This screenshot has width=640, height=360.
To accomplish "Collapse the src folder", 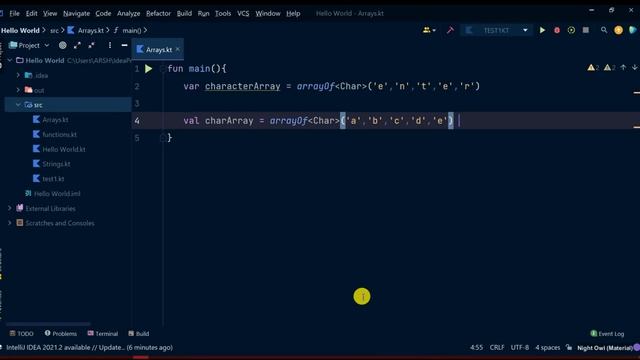I will 18,104.
